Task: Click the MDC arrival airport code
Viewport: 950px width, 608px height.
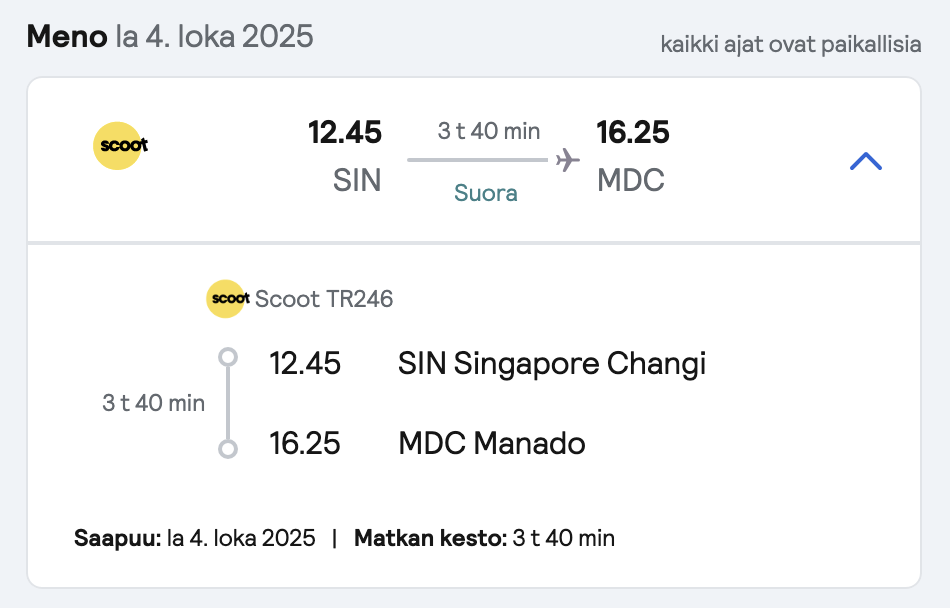Action: pos(631,180)
